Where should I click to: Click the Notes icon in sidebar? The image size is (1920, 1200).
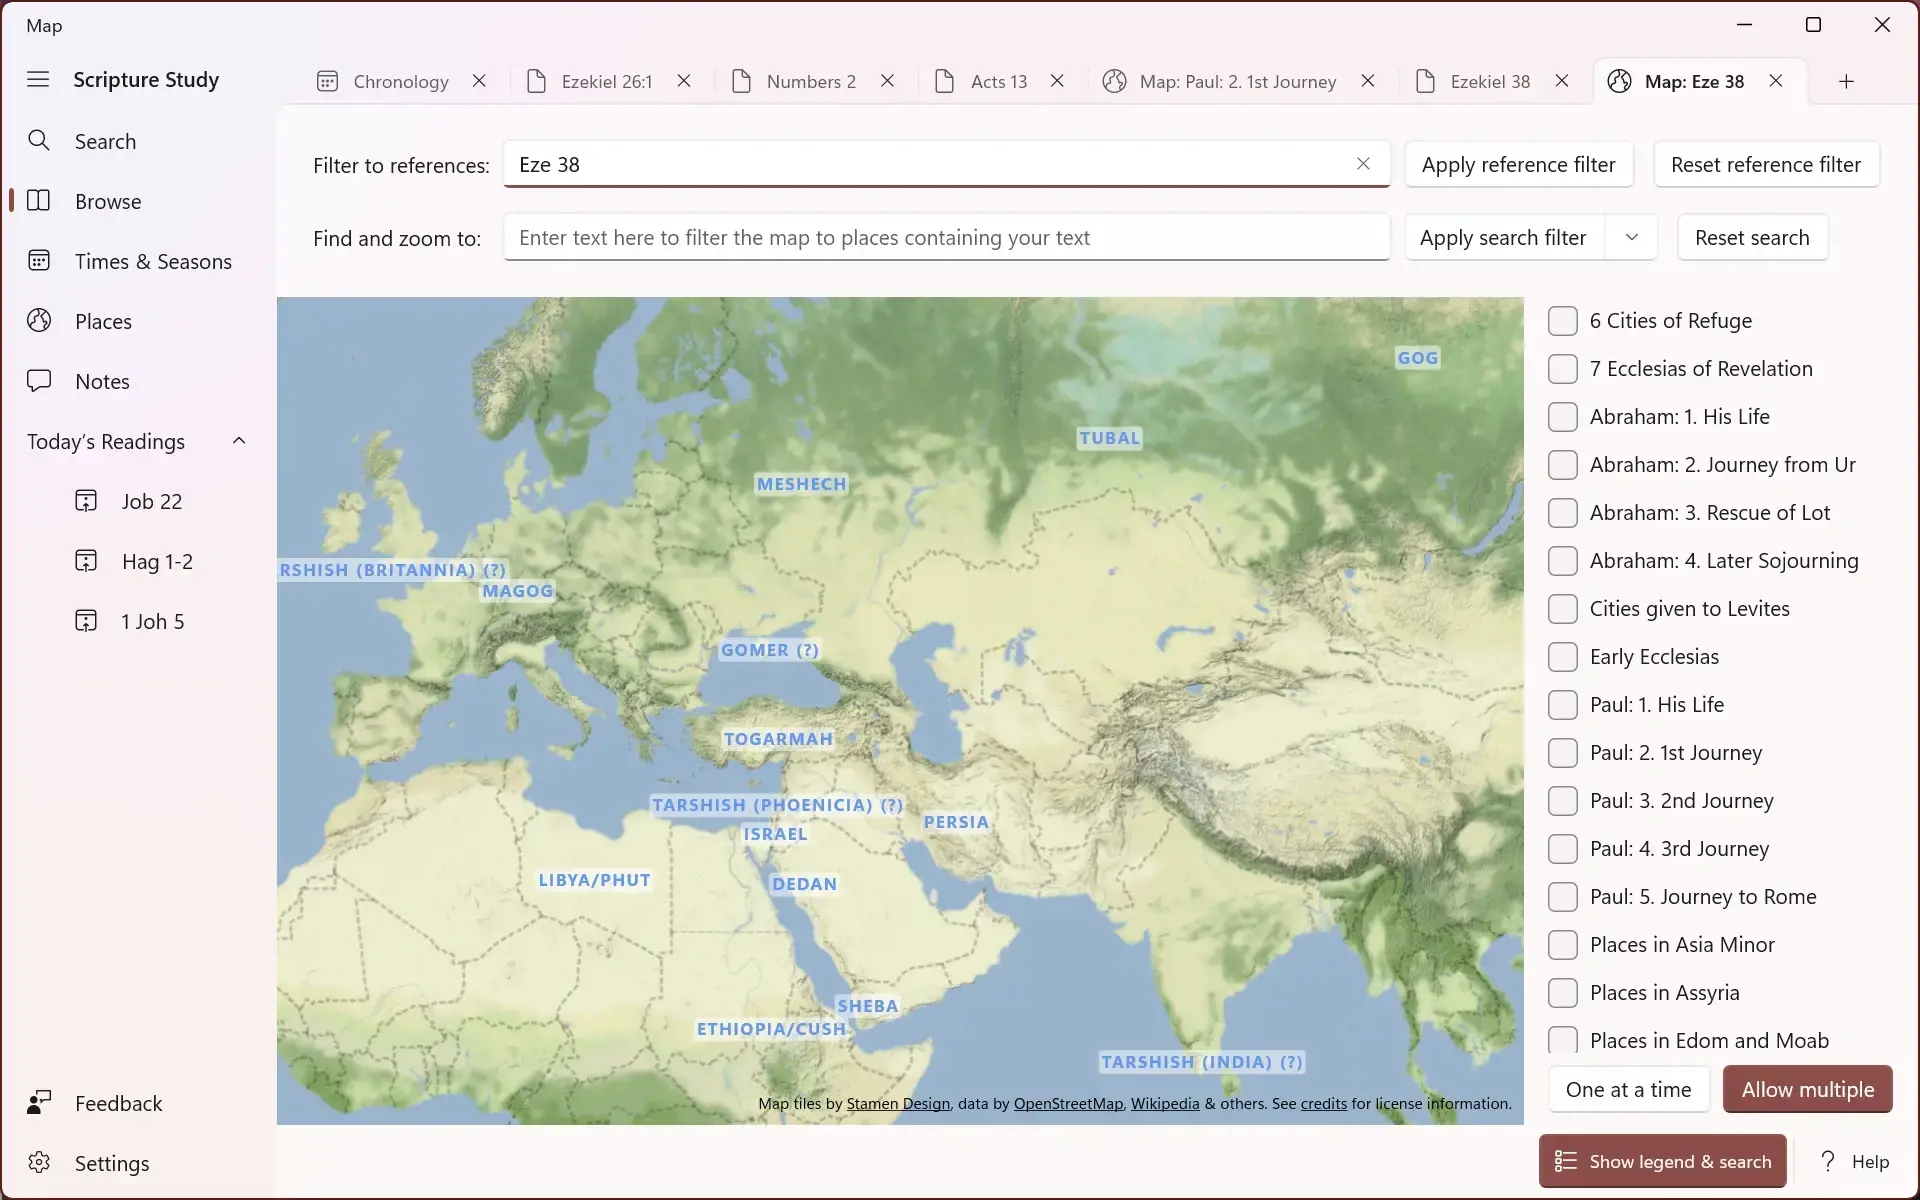click(39, 380)
